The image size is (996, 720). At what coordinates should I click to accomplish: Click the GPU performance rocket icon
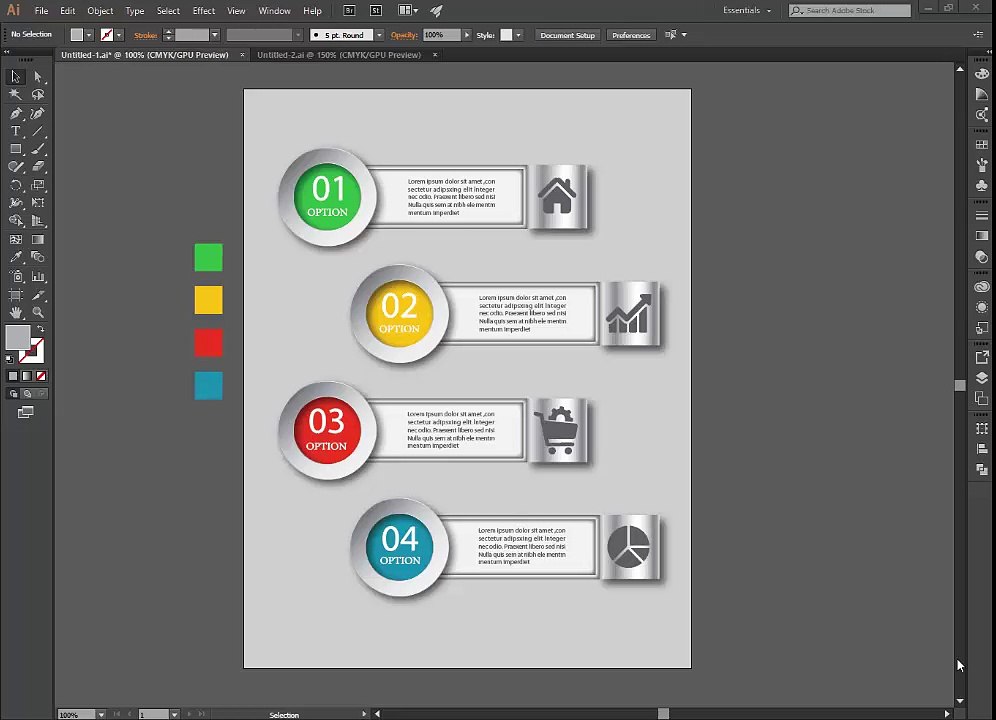tap(436, 10)
